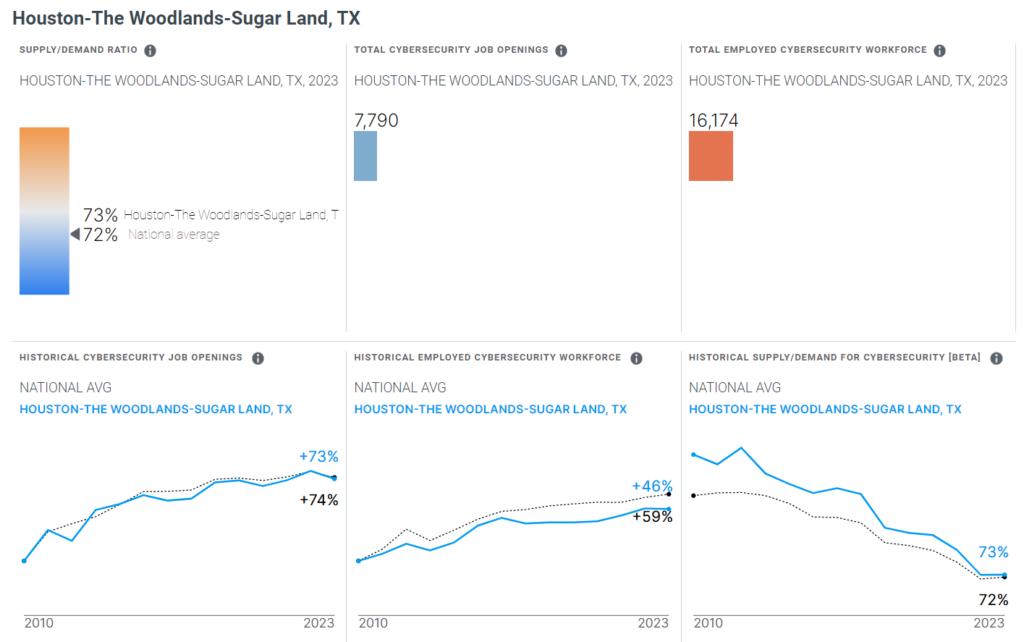Select the blue 7,790 job openings bar
Viewport: 1024px width, 642px height.
[x=365, y=156]
